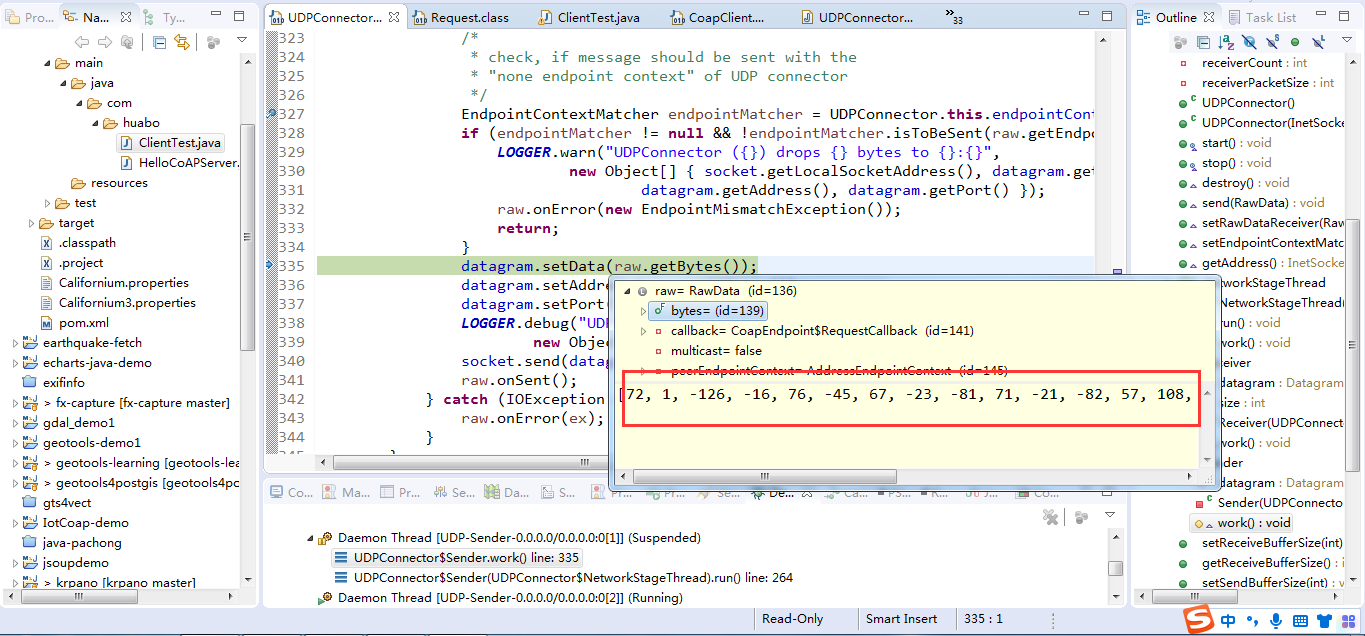
Task: Close the active UDPConnector editor tab
Action: (x=394, y=18)
